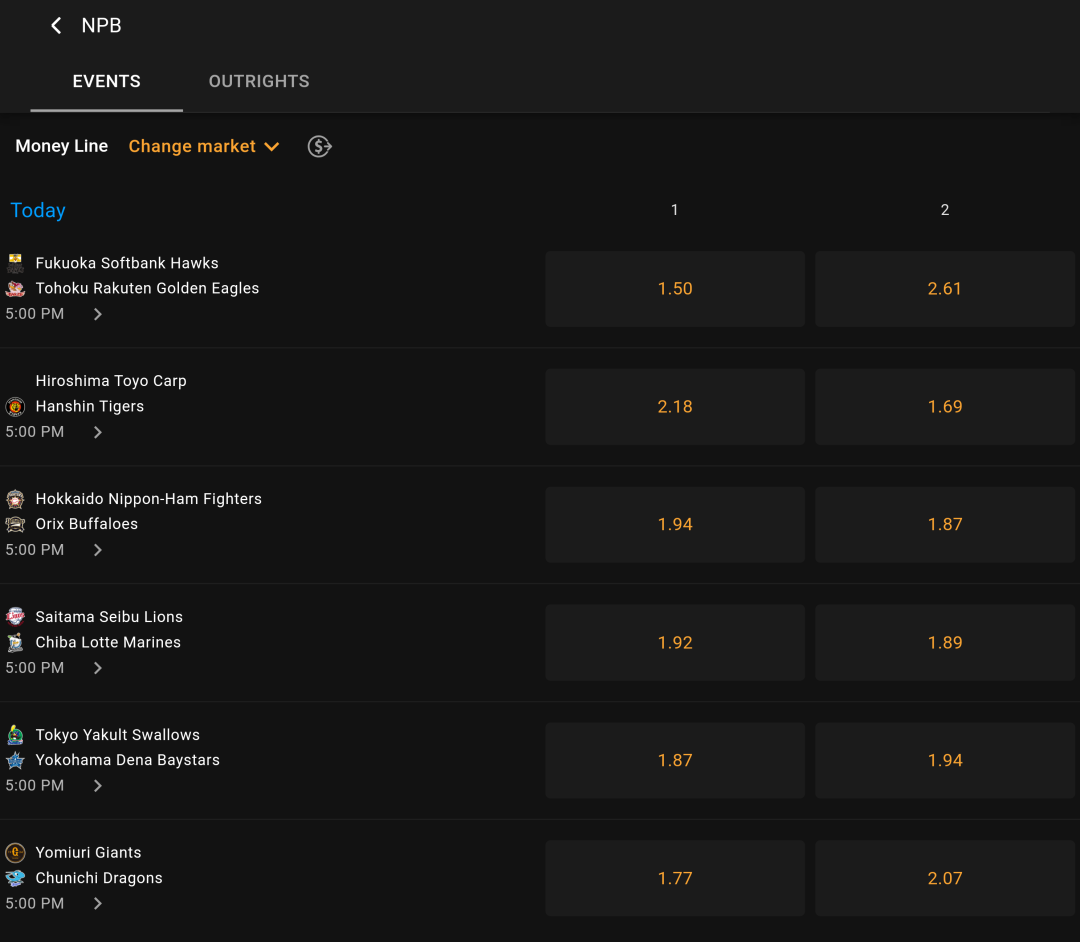Switch to the EVENTS tab
Viewport: 1080px width, 942px height.
pos(107,81)
